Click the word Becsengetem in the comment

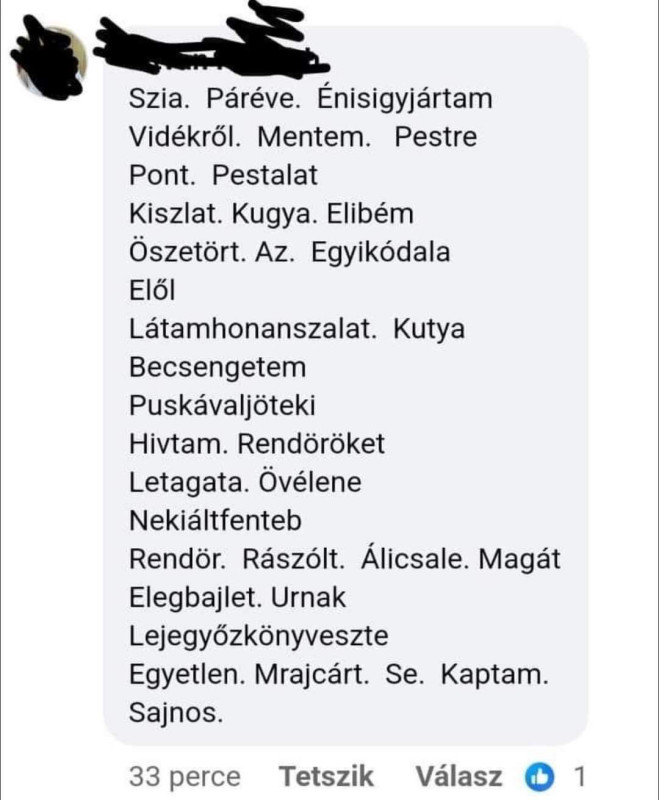[x=218, y=367]
